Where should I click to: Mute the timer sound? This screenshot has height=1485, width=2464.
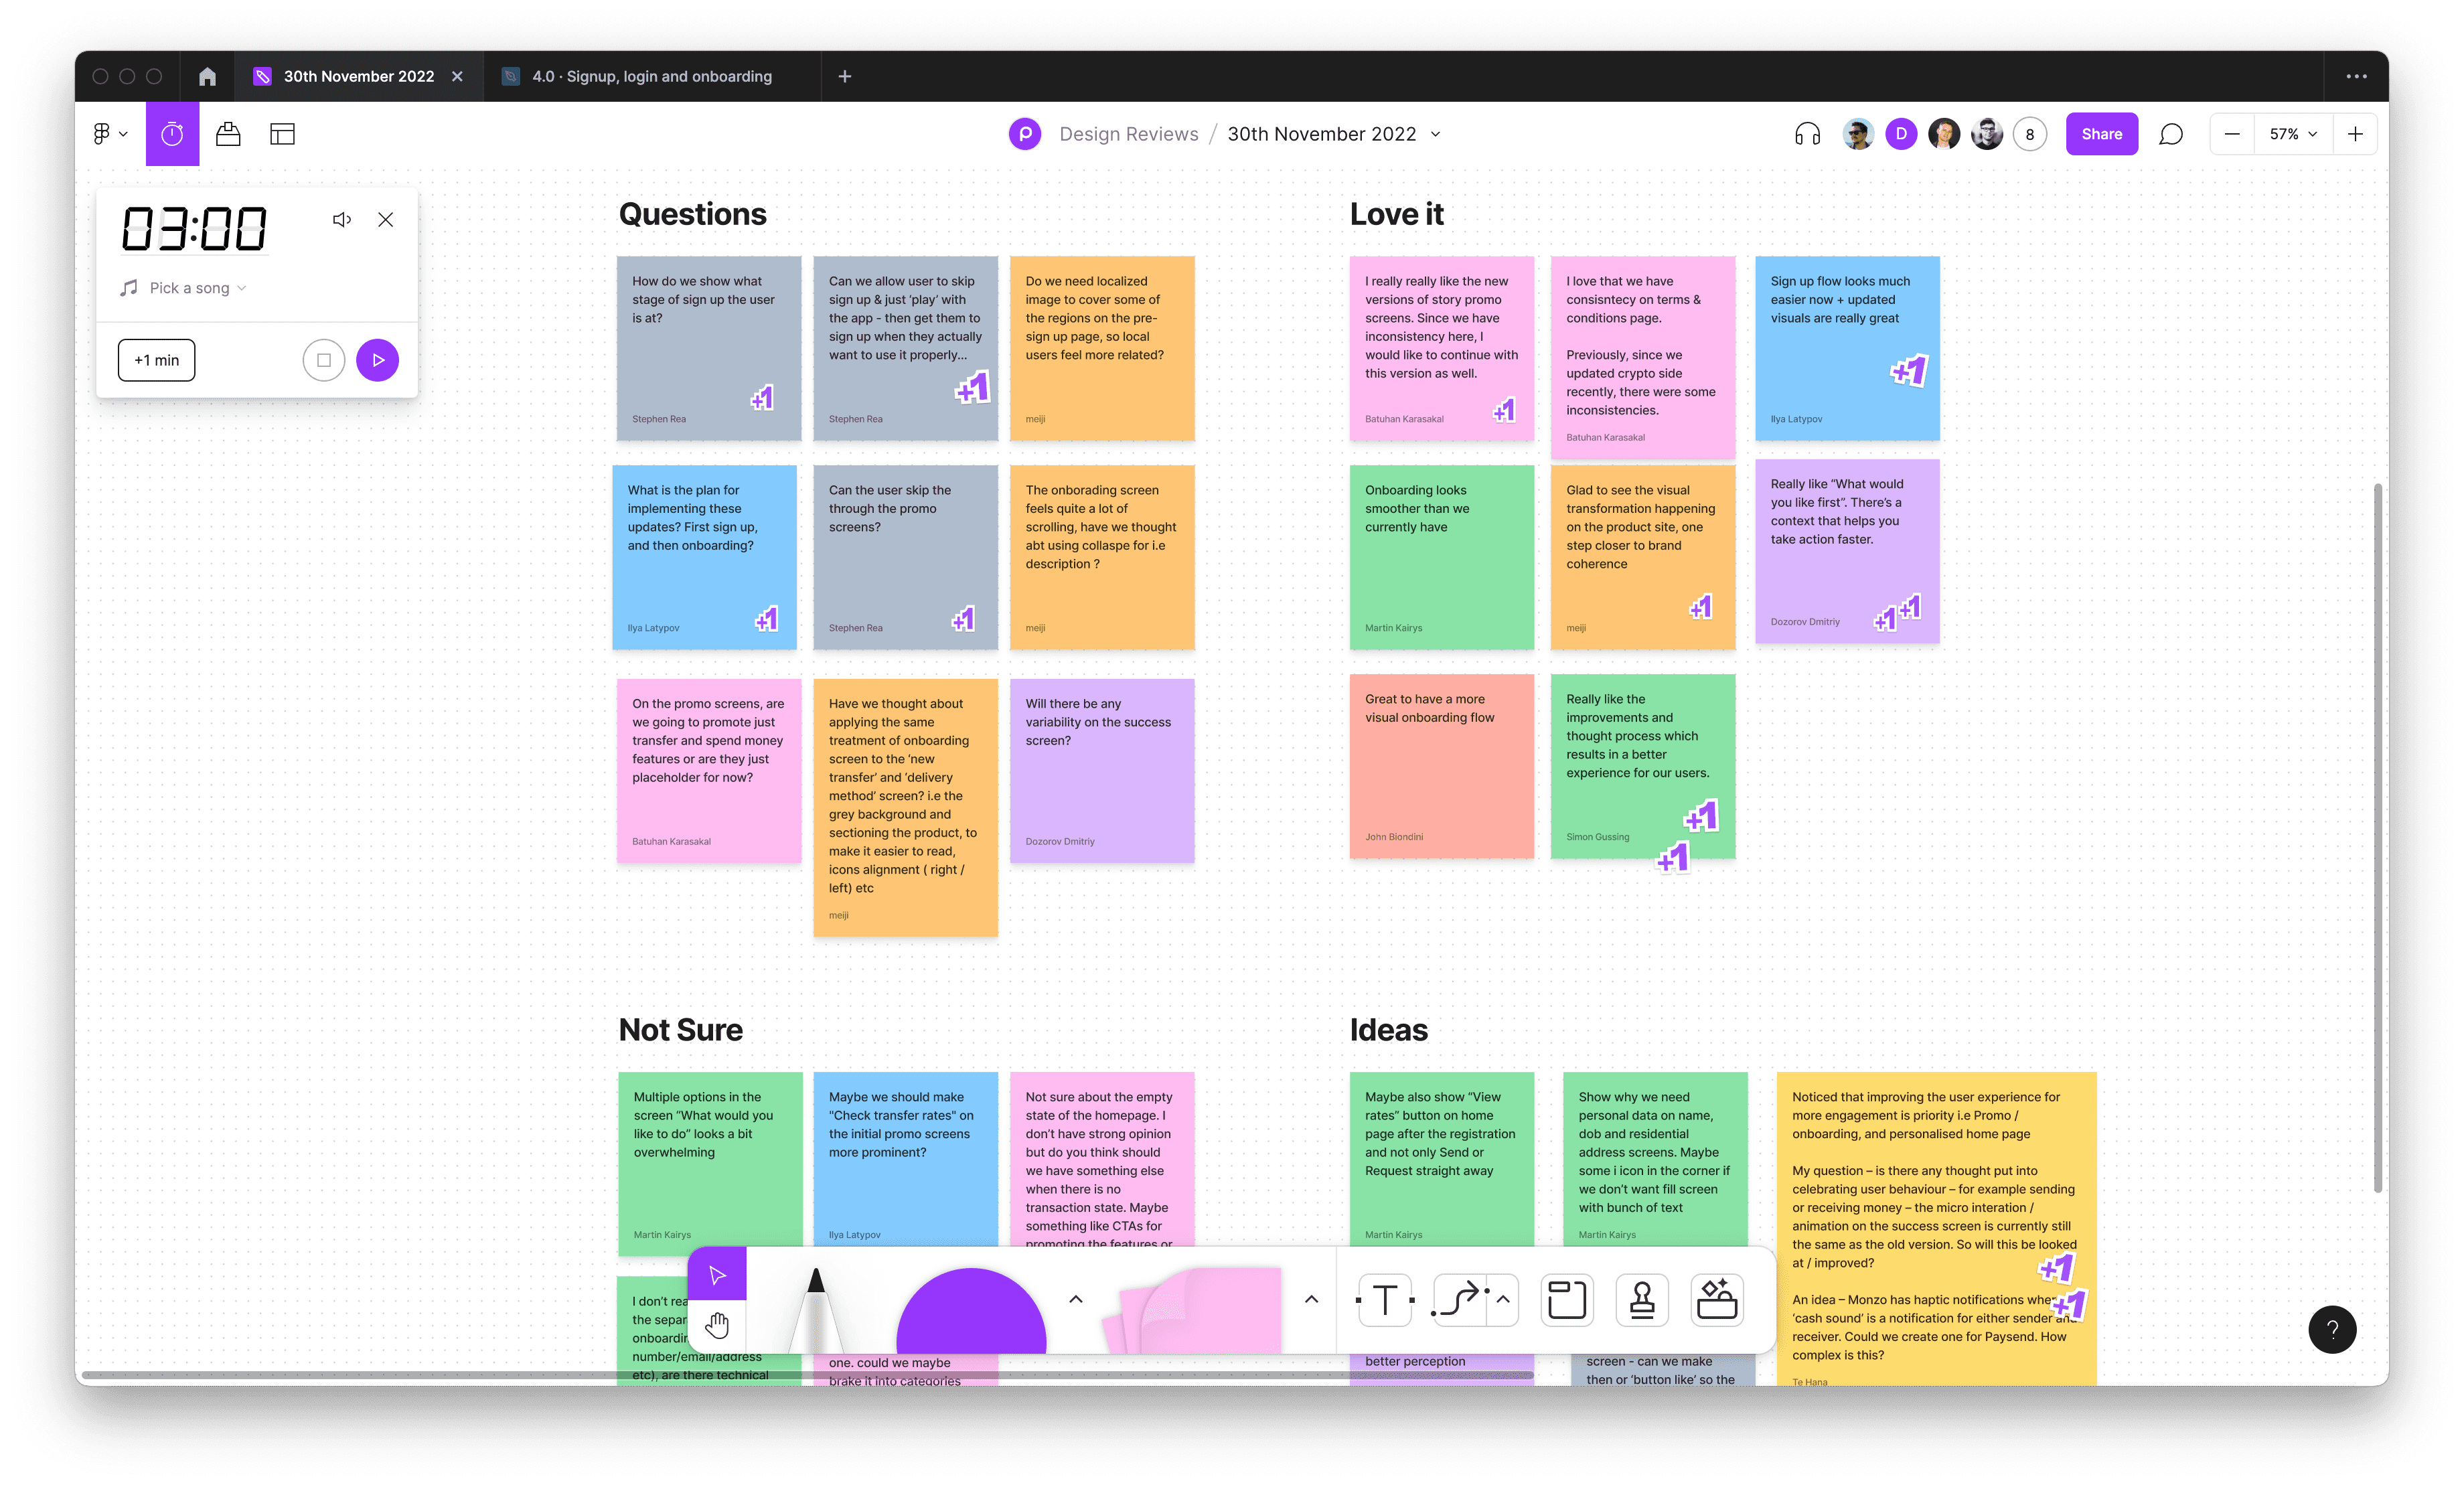pos(342,220)
